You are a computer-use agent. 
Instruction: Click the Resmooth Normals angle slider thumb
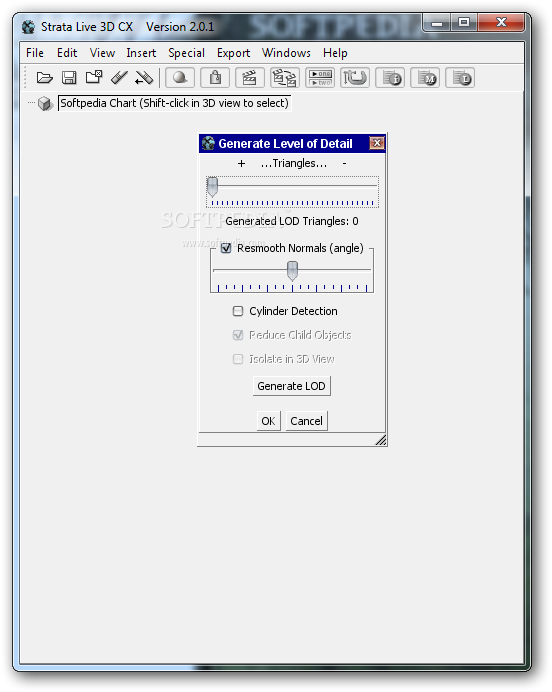click(x=292, y=271)
